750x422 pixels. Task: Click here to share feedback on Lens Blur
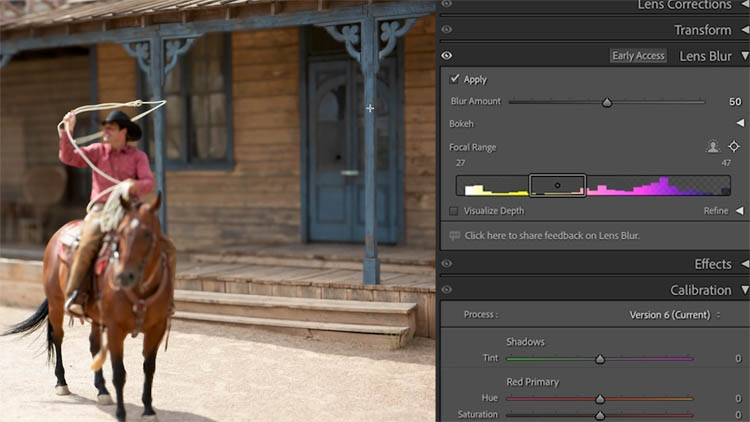552,235
